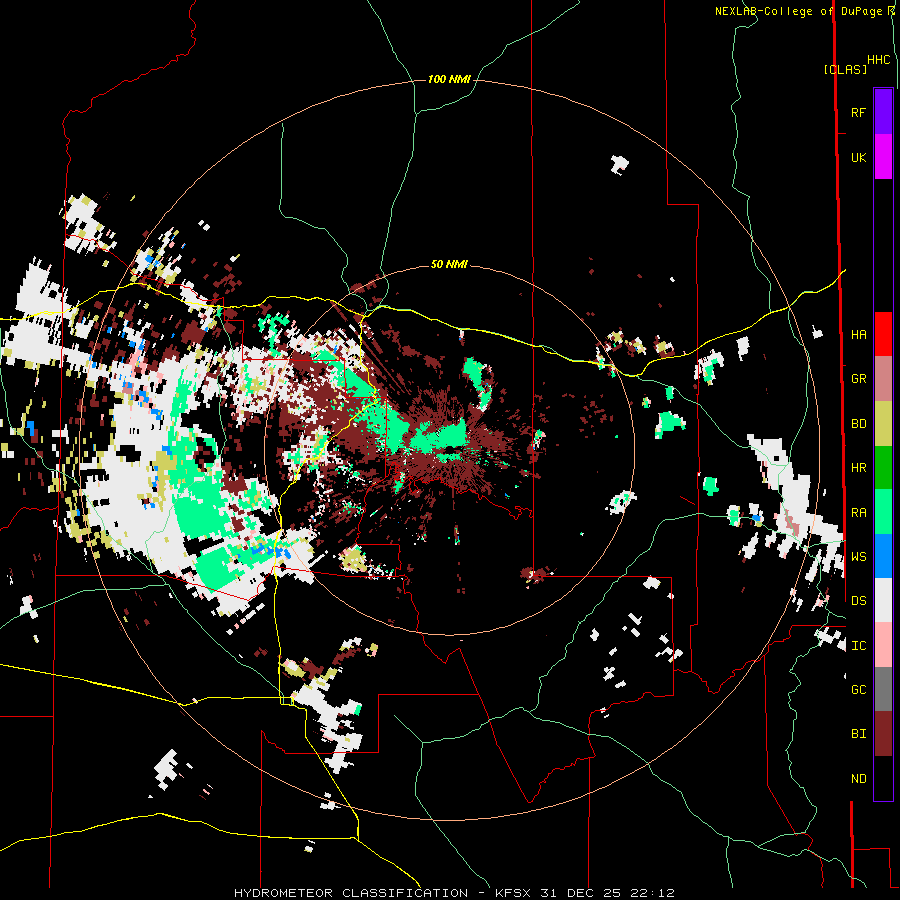Click the HA legend label

tap(858, 335)
